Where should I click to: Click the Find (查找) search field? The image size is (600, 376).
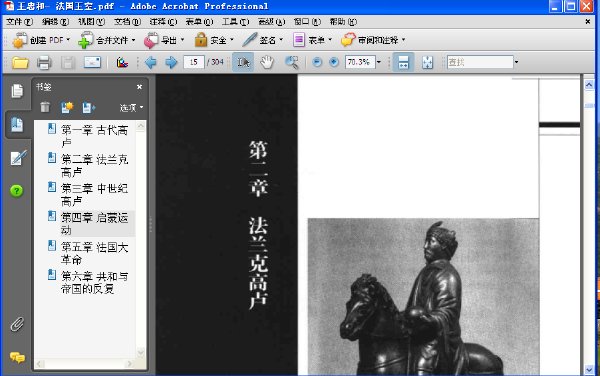coord(480,62)
